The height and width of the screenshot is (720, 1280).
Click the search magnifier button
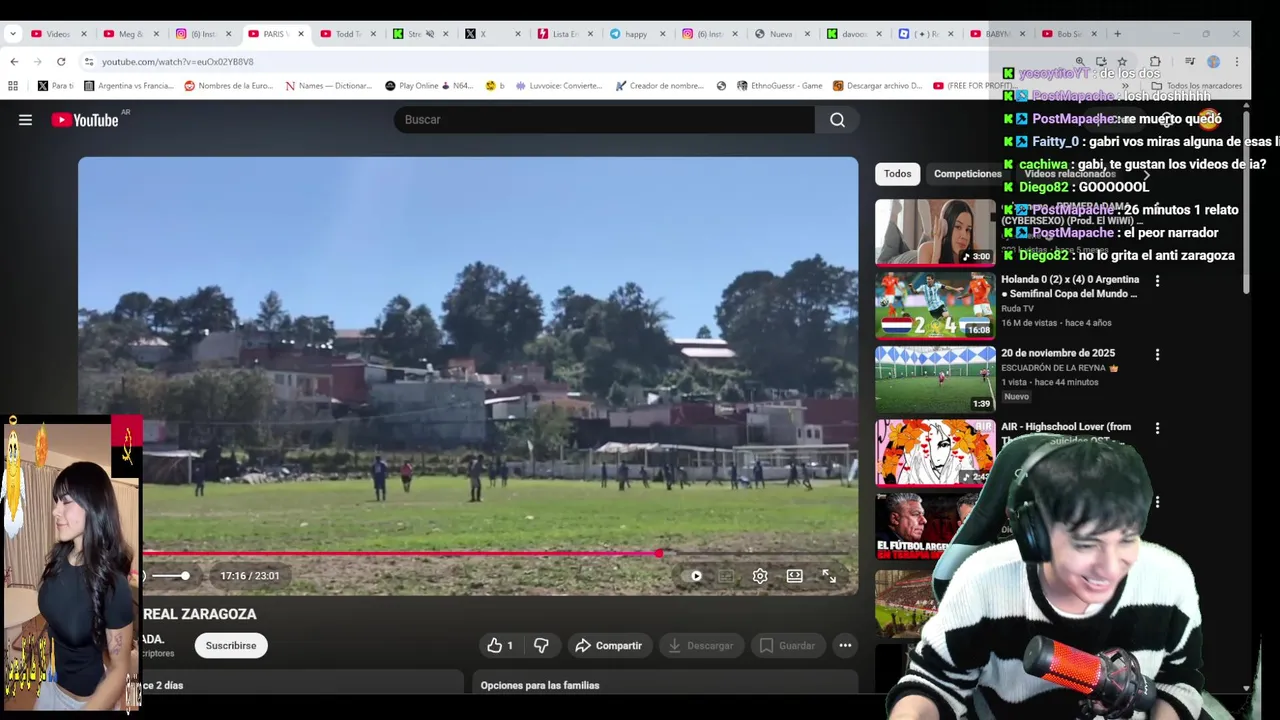(837, 120)
